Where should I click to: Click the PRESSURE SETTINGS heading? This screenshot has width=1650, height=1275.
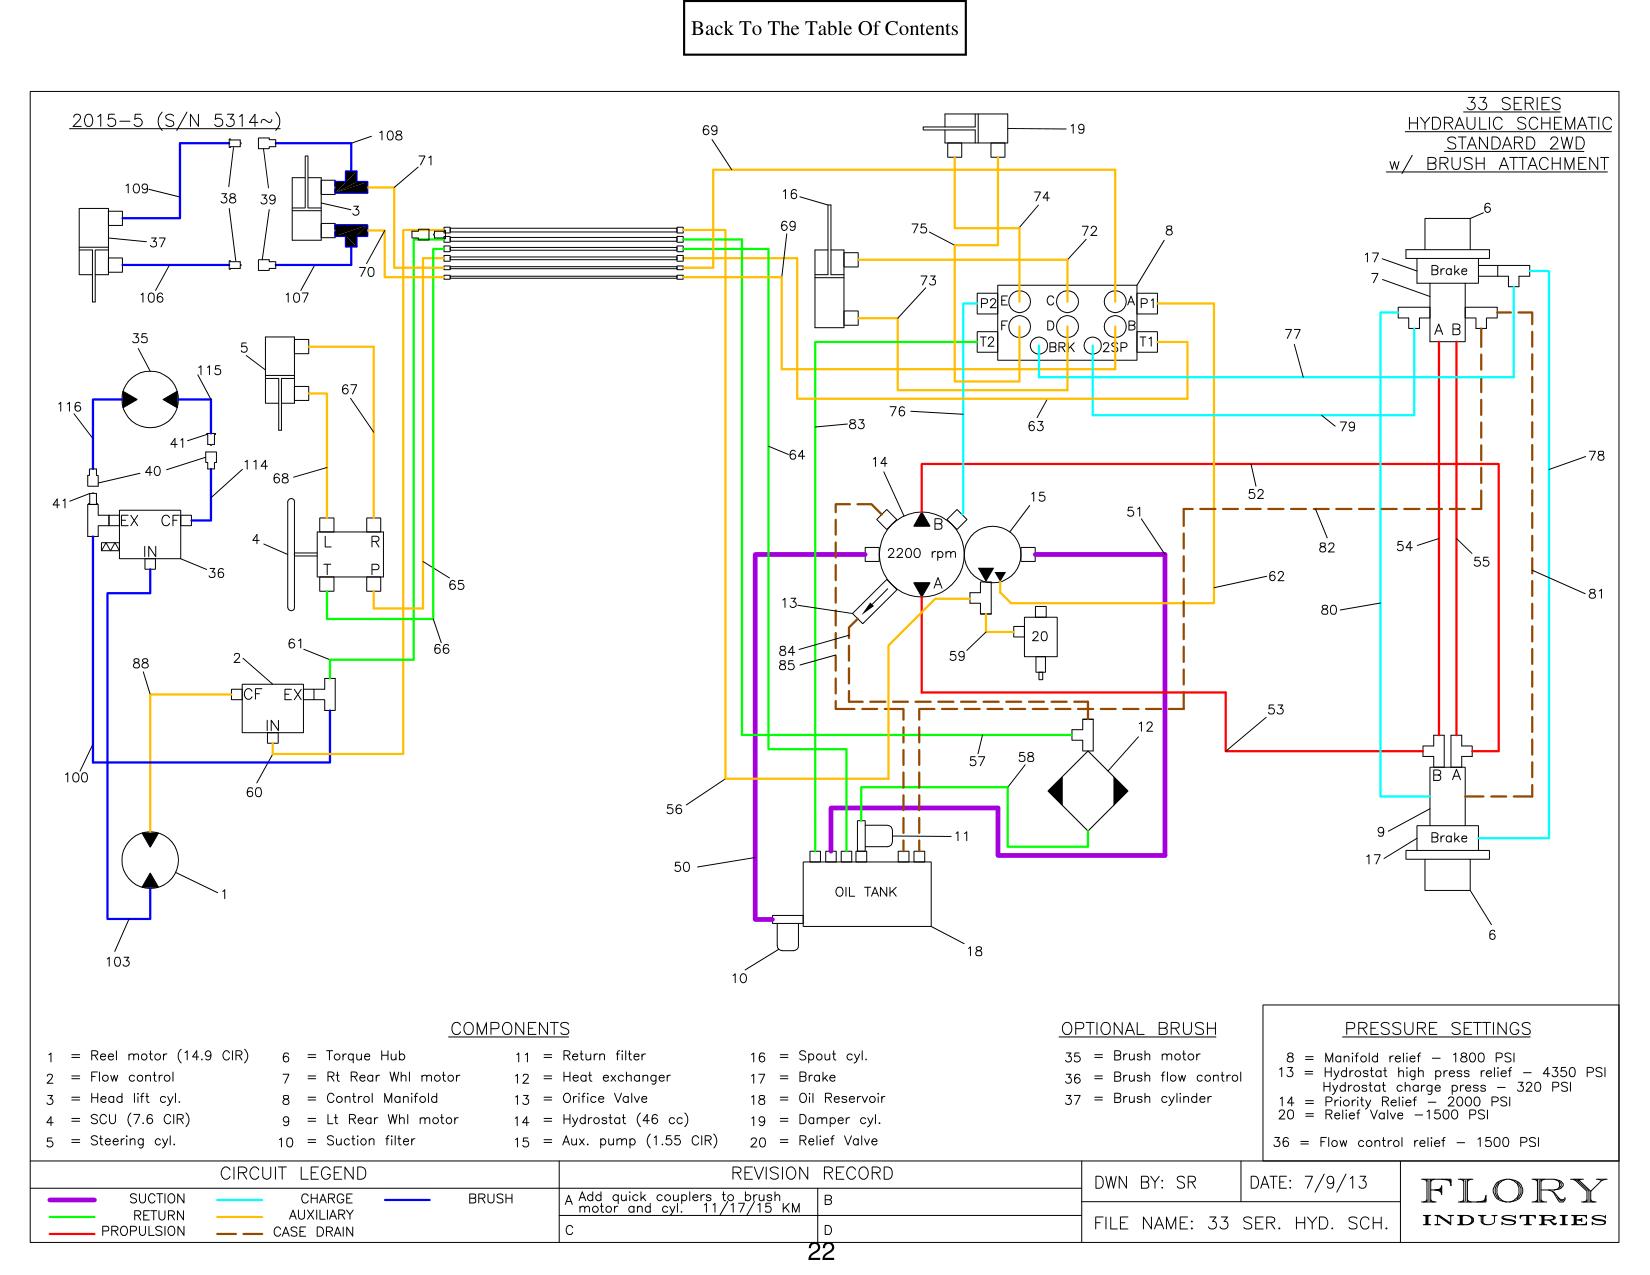pyautogui.click(x=1437, y=1029)
